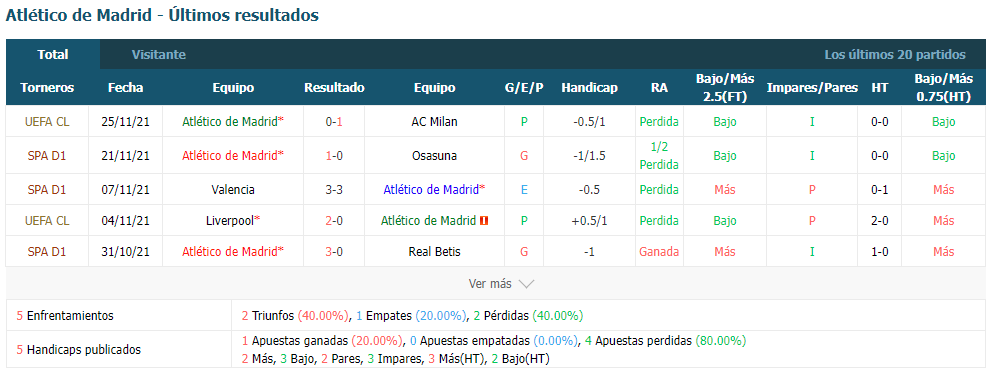
Task: Click the 2-0 Liverpool result score
Action: 334,221
